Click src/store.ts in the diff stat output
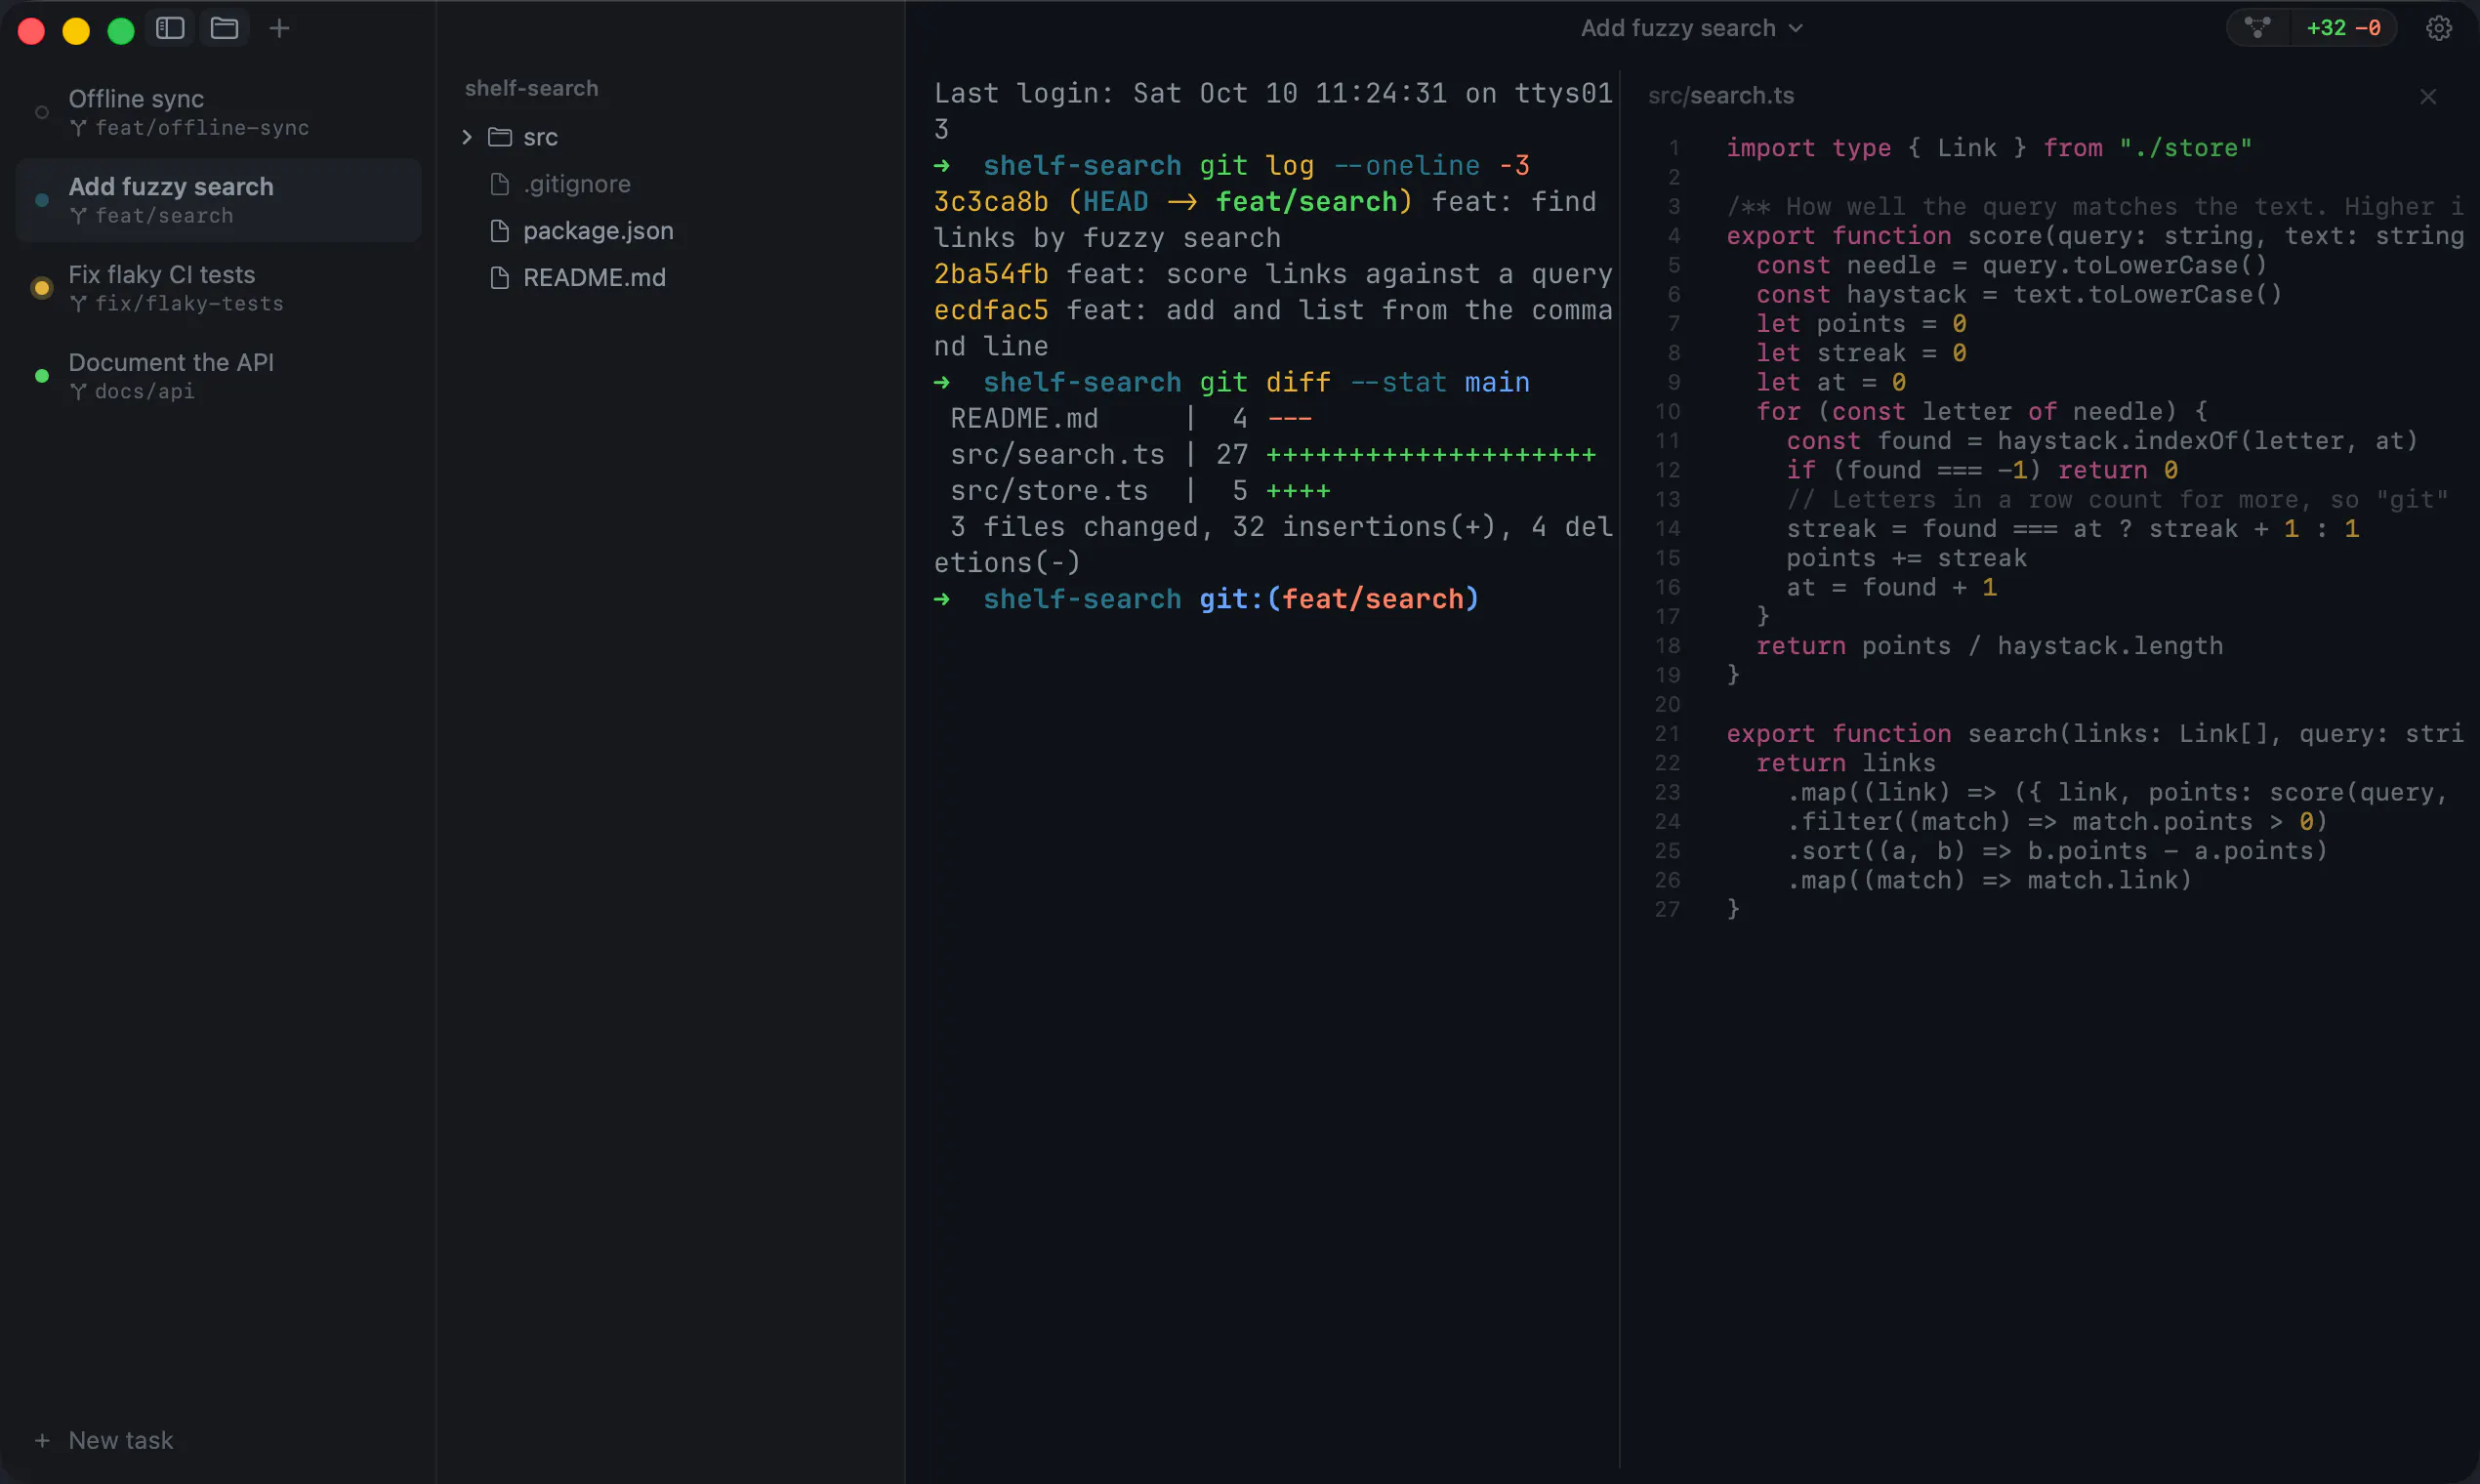This screenshot has height=1484, width=2480. pos(1049,491)
